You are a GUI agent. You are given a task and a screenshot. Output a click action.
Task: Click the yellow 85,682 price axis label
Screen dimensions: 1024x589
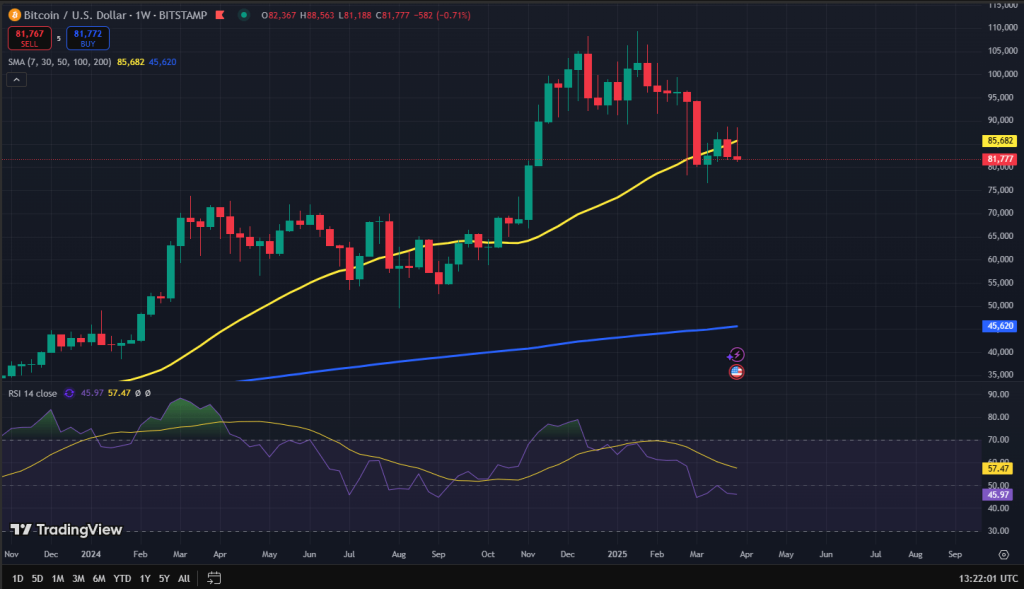click(x=1000, y=141)
